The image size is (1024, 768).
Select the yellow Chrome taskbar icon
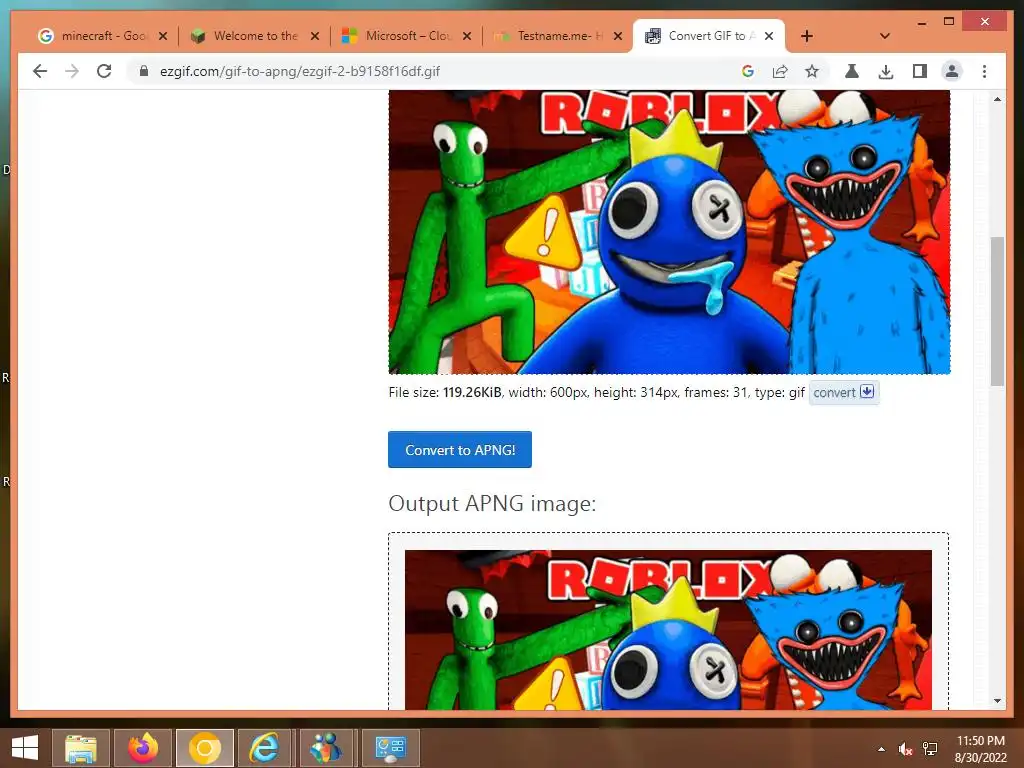point(204,748)
